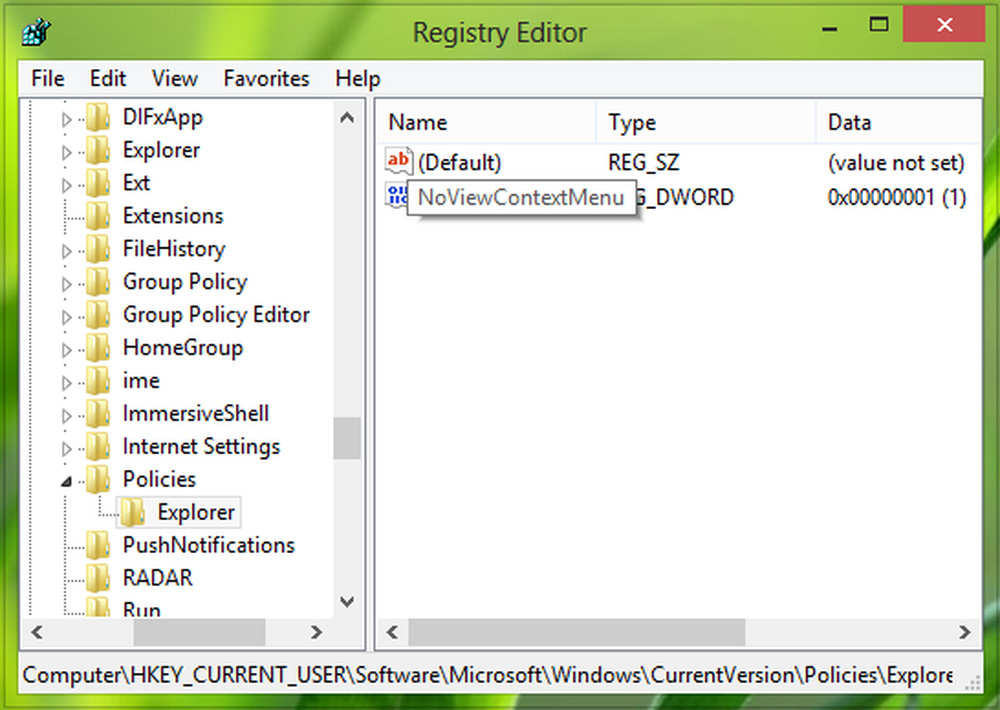Image resolution: width=1000 pixels, height=710 pixels.
Task: Click the values pane horizontal scrollbar thumb
Action: pyautogui.click(x=577, y=632)
